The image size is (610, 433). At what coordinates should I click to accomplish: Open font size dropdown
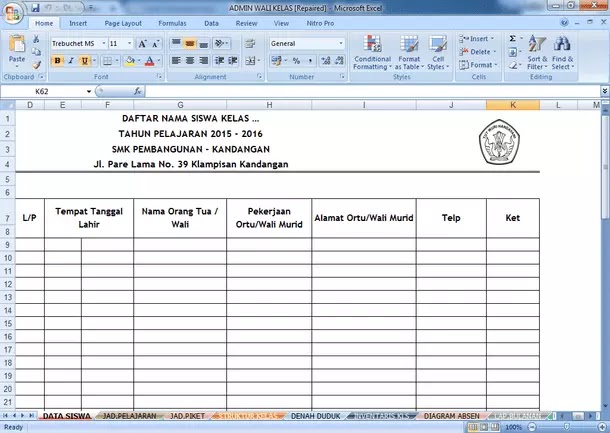pos(130,44)
